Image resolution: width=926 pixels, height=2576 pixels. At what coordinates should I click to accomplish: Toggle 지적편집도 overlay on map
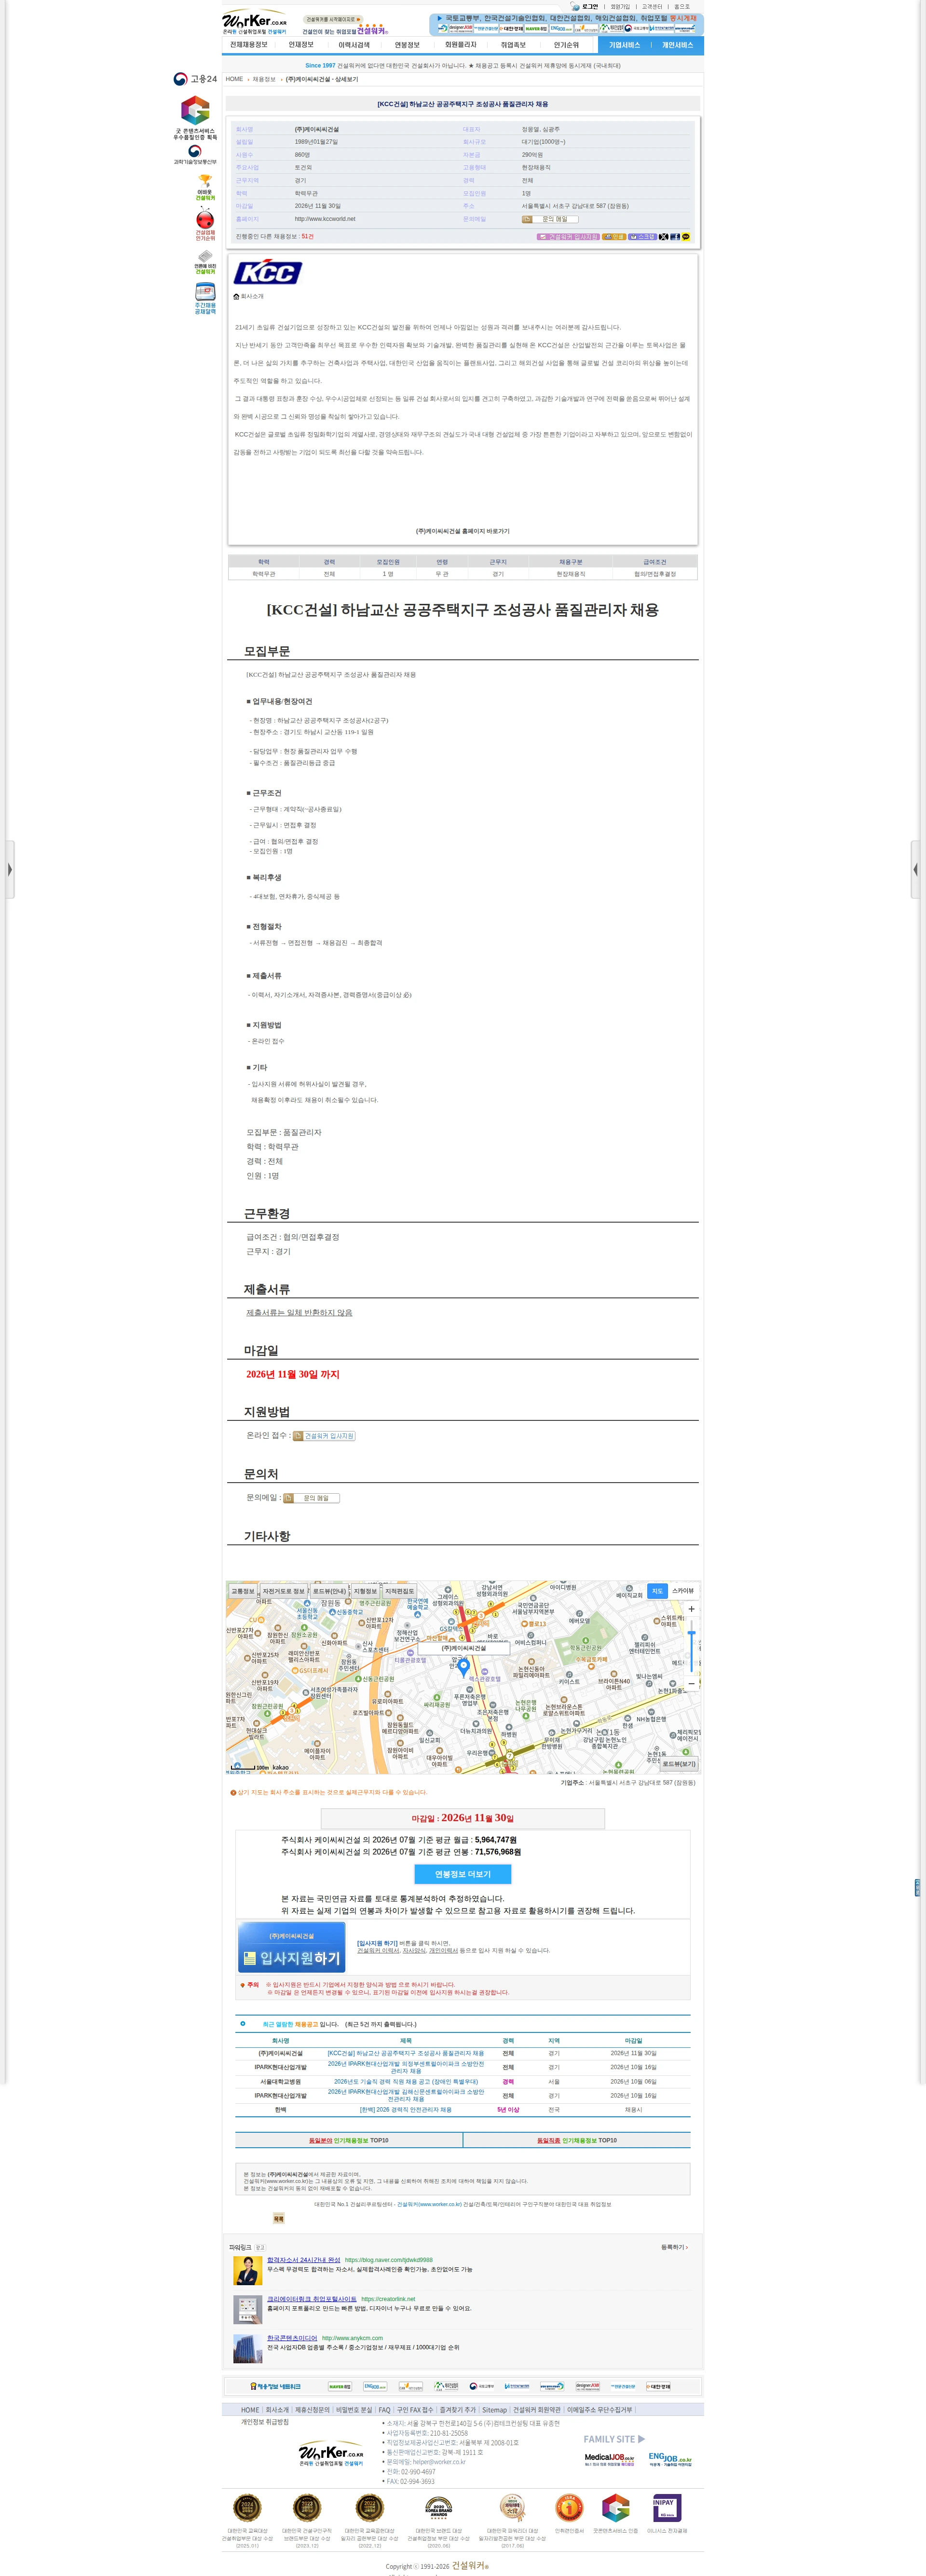click(x=400, y=1591)
